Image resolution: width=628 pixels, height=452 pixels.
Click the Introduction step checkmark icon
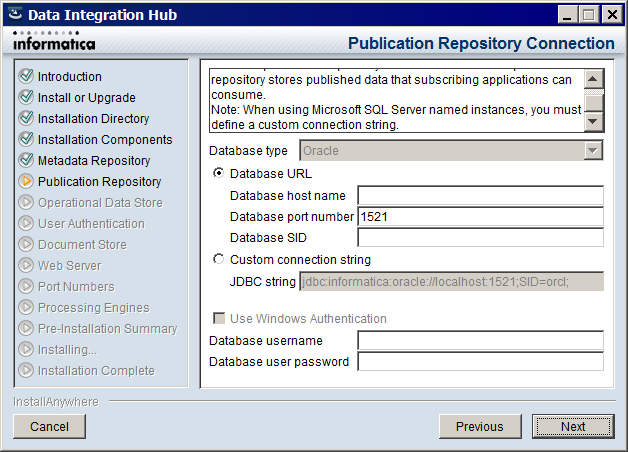tap(26, 76)
